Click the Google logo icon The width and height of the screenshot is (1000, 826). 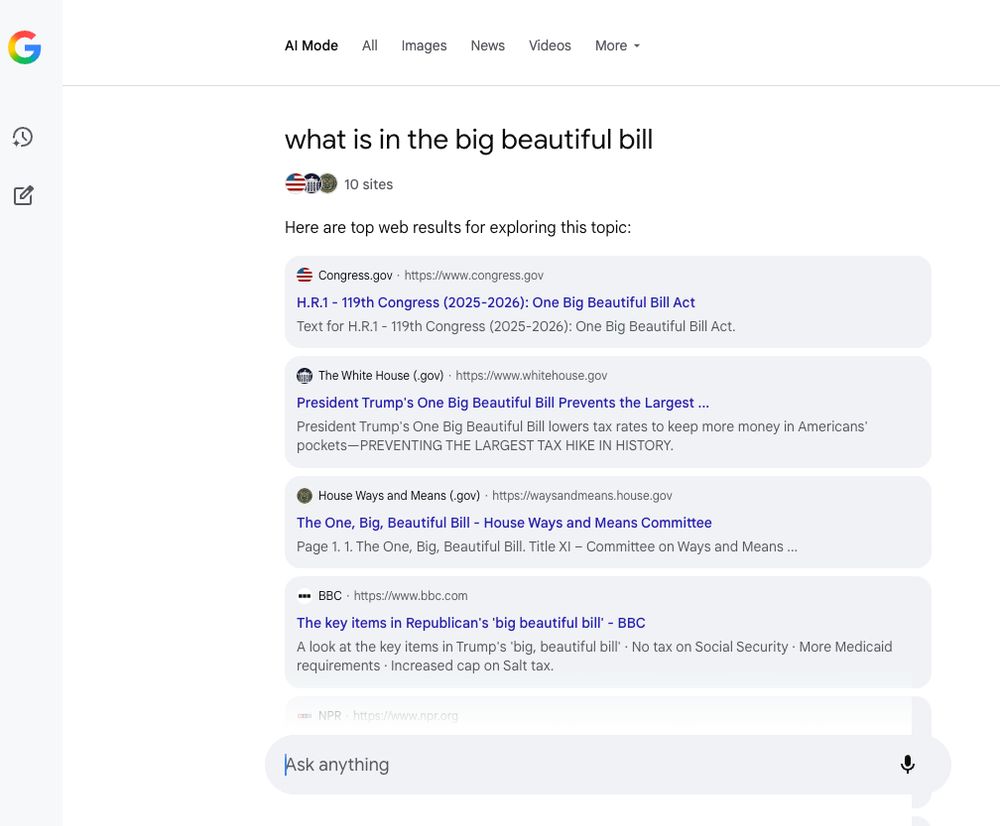coord(24,47)
